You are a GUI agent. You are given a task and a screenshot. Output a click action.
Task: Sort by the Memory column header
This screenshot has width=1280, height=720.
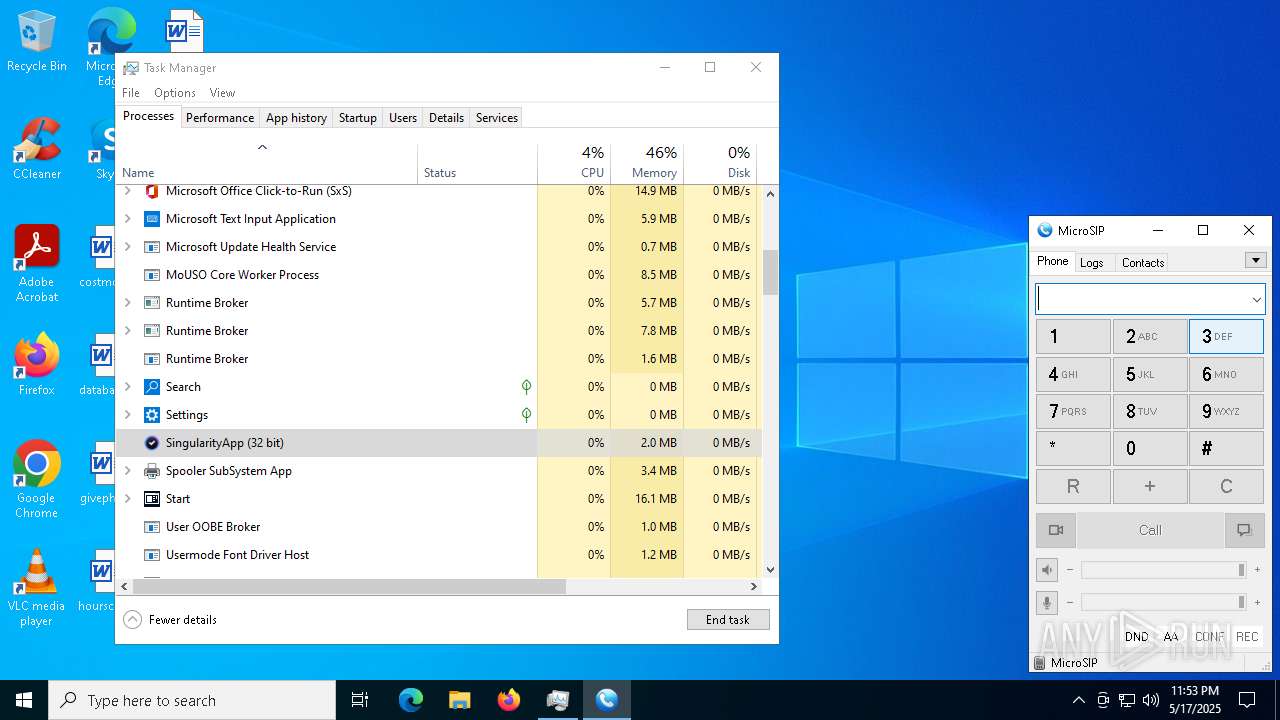click(647, 163)
